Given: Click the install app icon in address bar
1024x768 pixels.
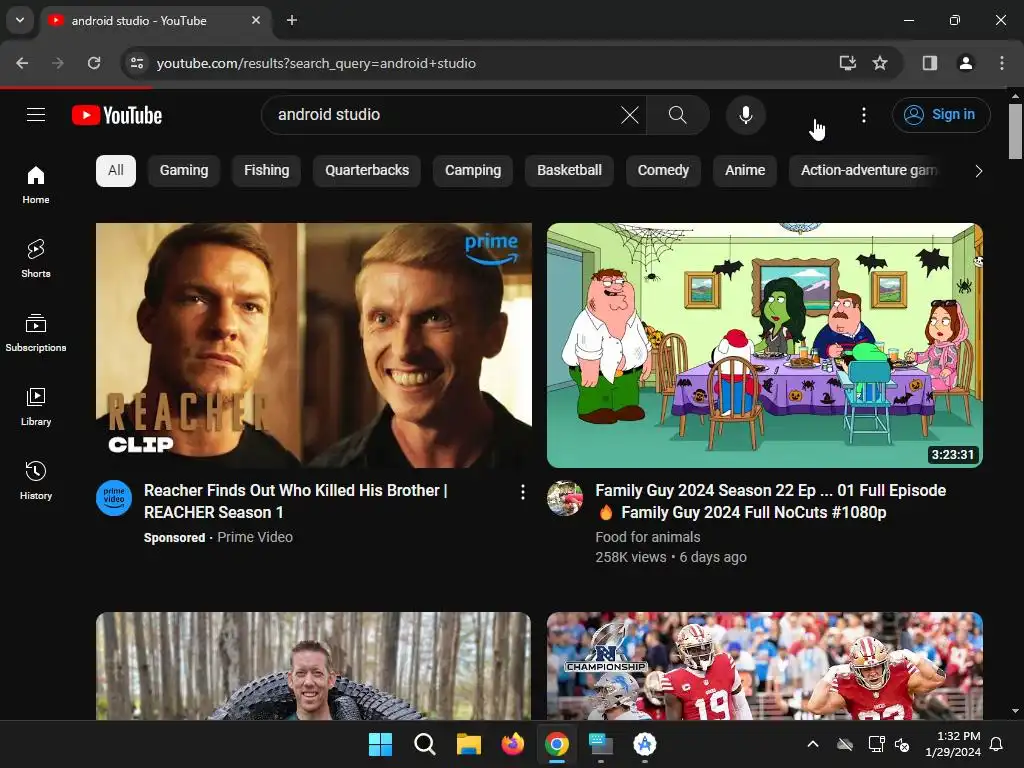Looking at the screenshot, I should click(x=847, y=63).
